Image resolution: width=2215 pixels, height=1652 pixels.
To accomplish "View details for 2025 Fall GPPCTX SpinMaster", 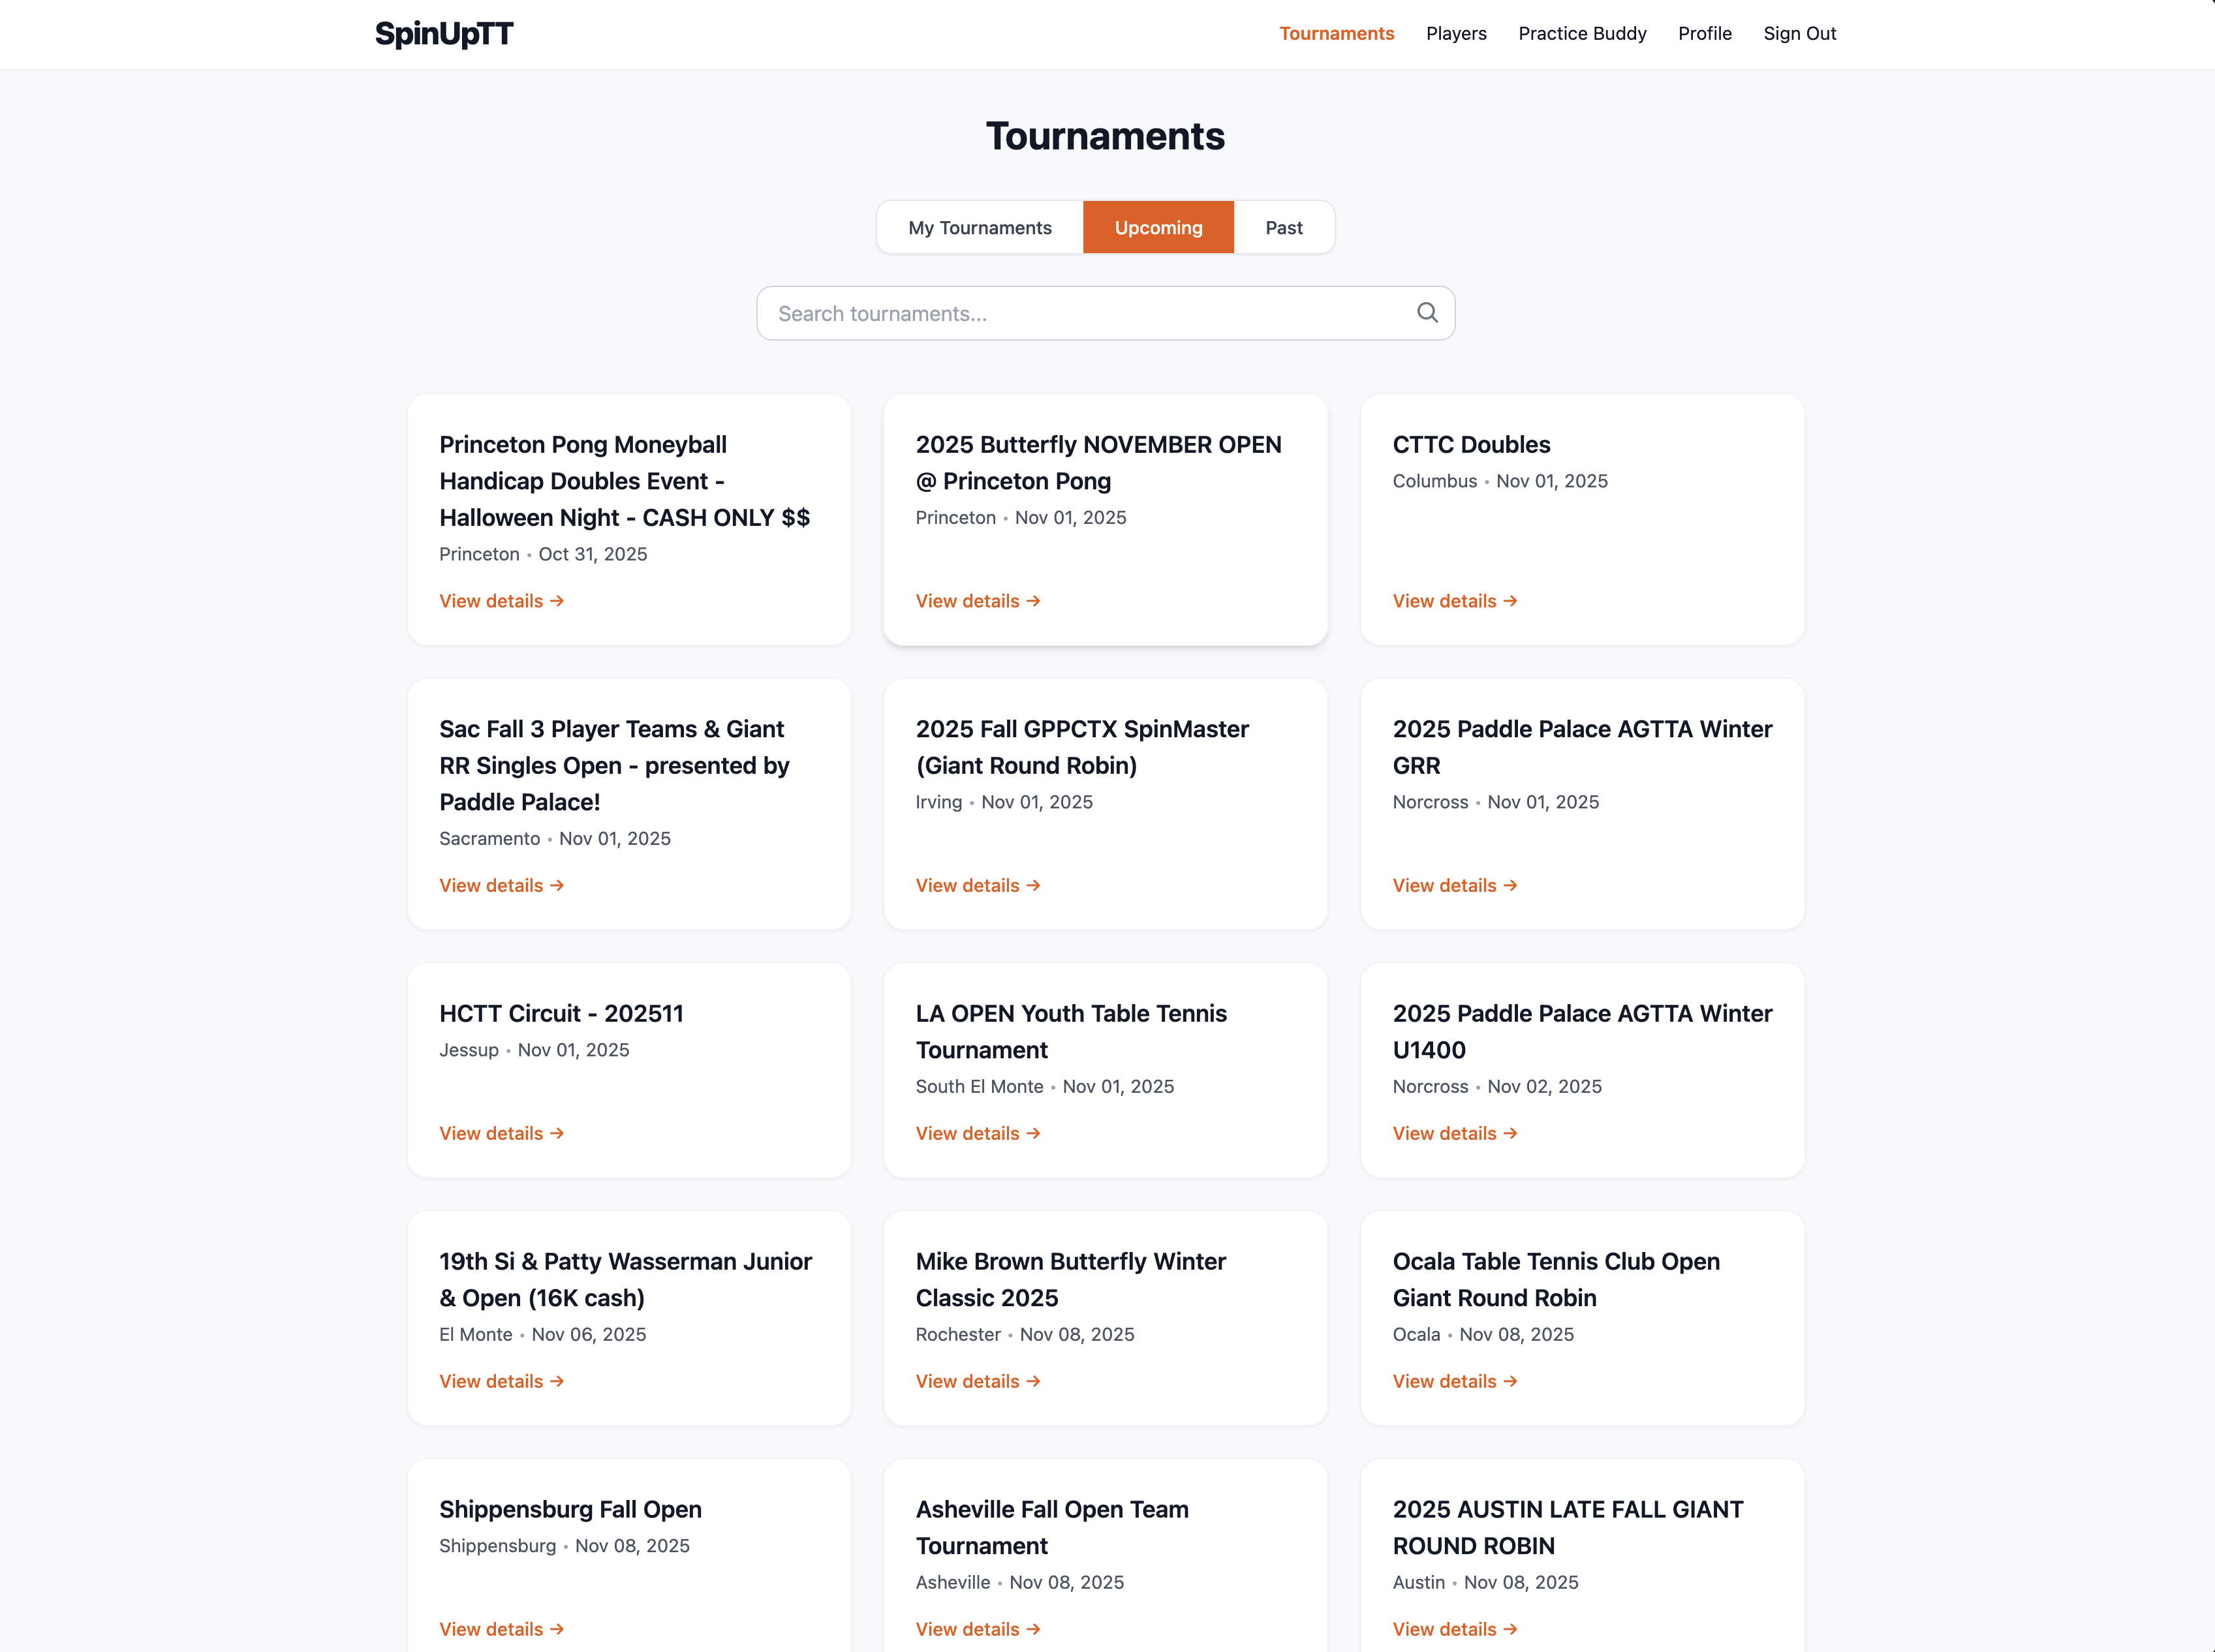I will (977, 885).
